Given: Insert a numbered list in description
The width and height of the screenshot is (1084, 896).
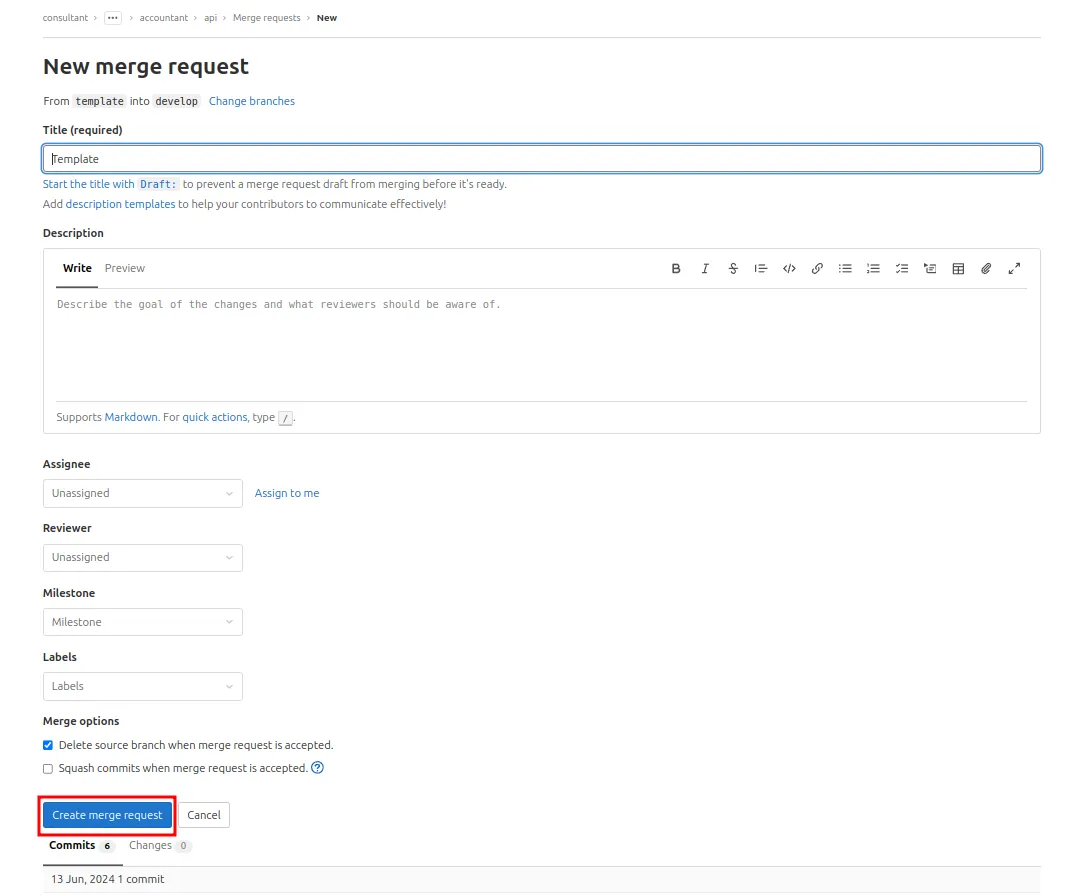Looking at the screenshot, I should click(873, 269).
